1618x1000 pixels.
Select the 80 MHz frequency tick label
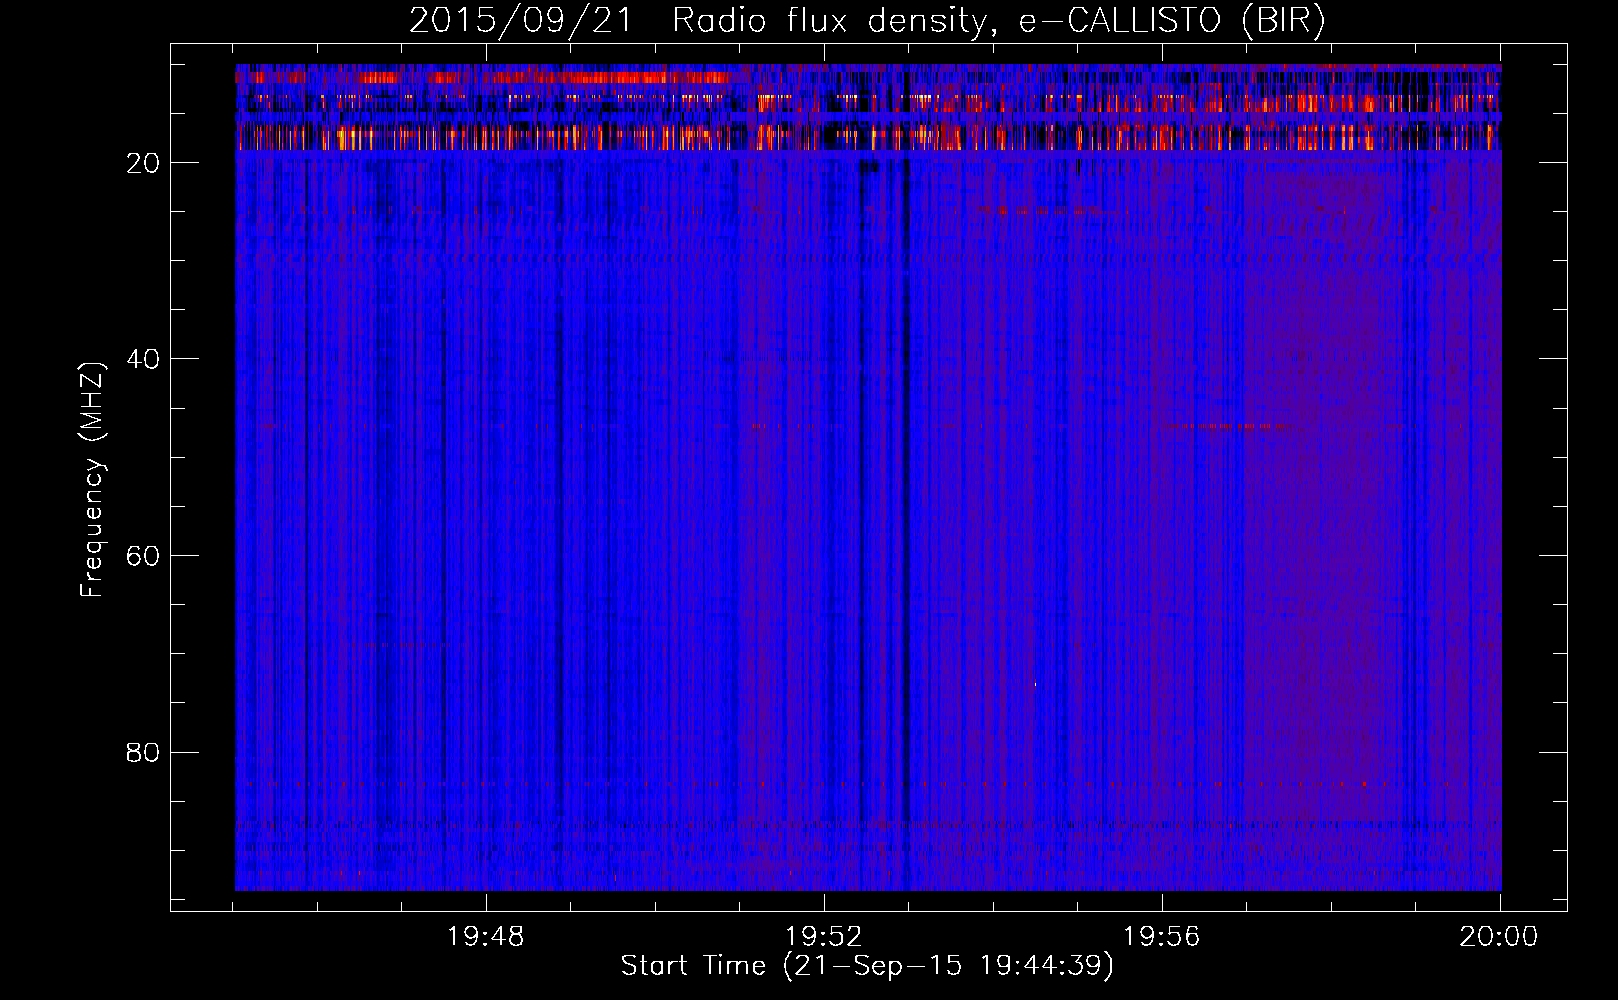(x=144, y=752)
